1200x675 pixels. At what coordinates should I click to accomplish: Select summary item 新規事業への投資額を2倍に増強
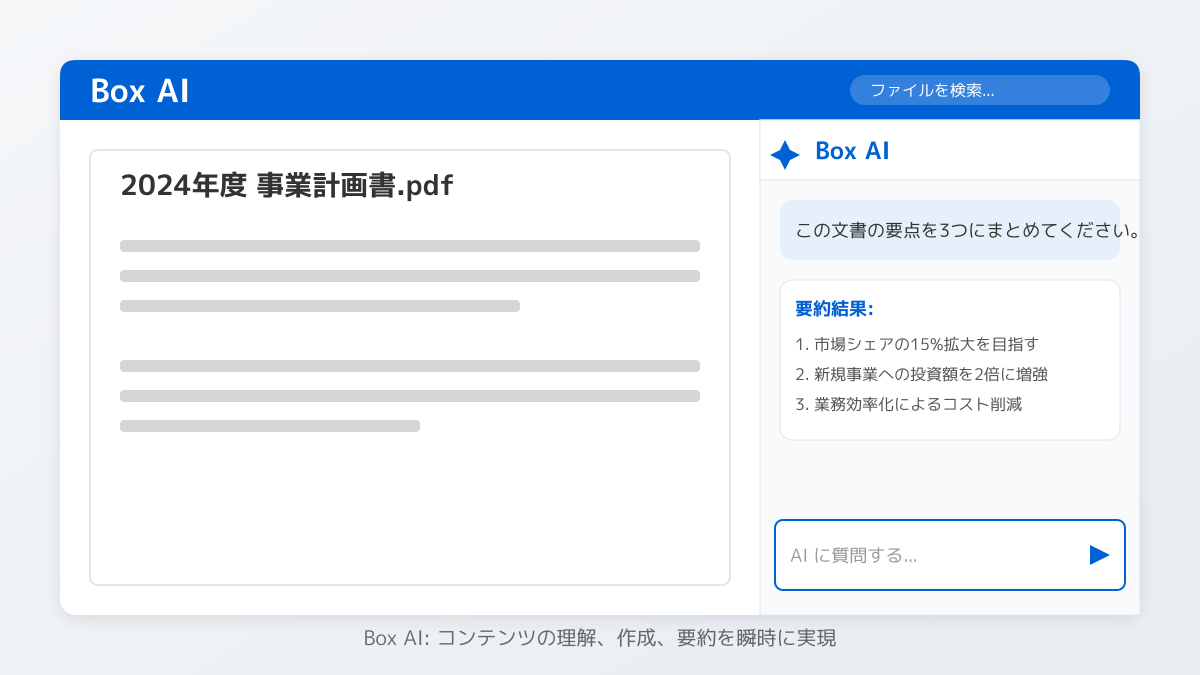921,374
